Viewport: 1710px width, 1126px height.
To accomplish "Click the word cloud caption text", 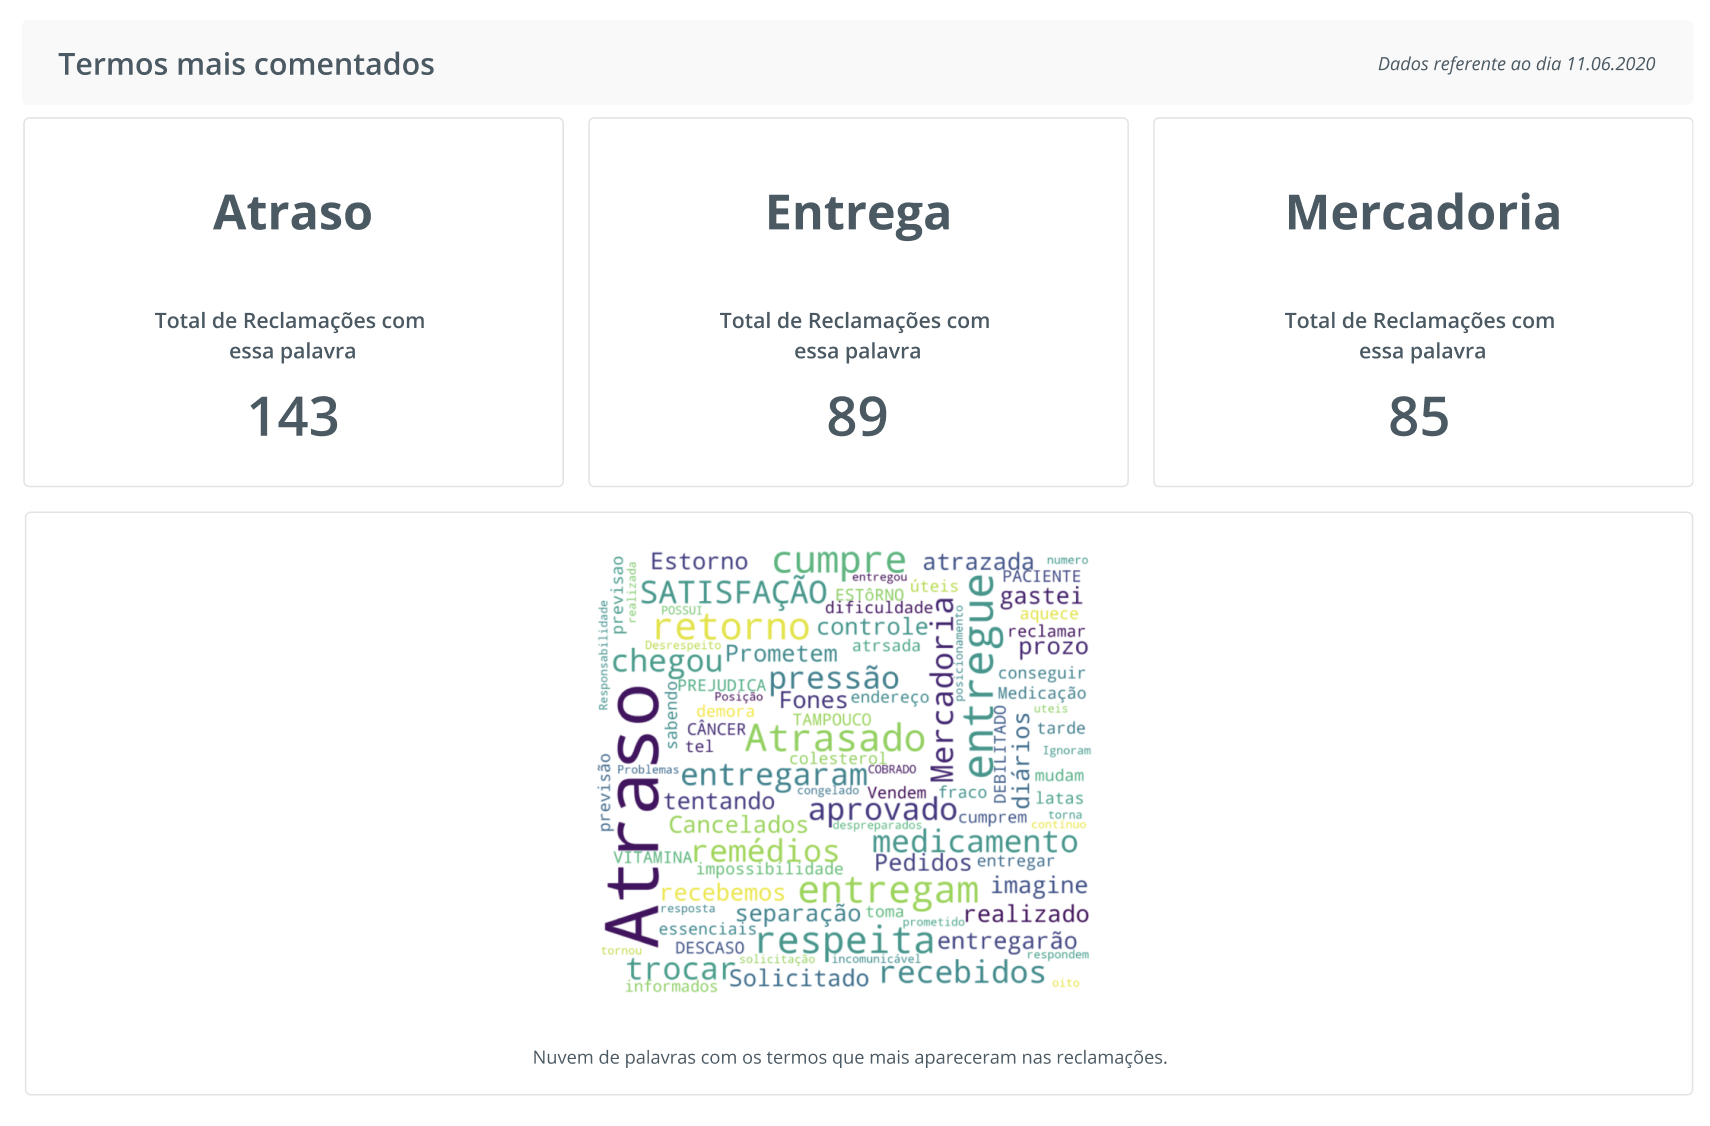I will [850, 1057].
